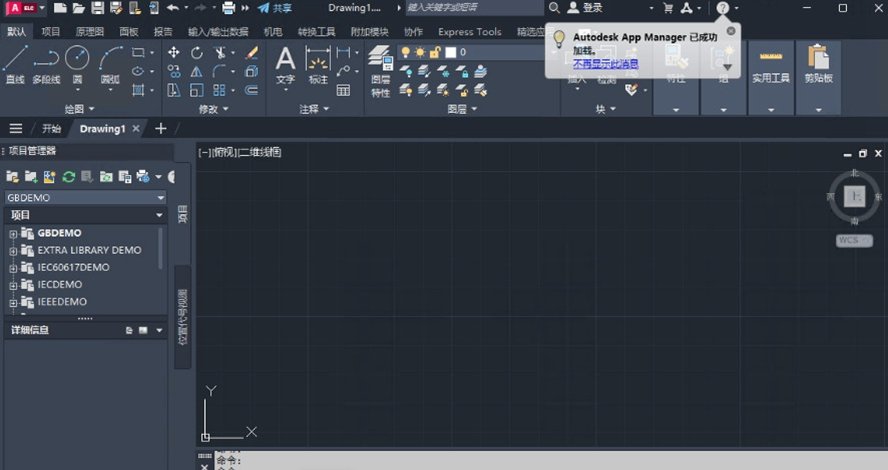This screenshot has height=470, width=888.
Task: Go to the 开始 (Start) document tab
Action: click(x=52, y=129)
